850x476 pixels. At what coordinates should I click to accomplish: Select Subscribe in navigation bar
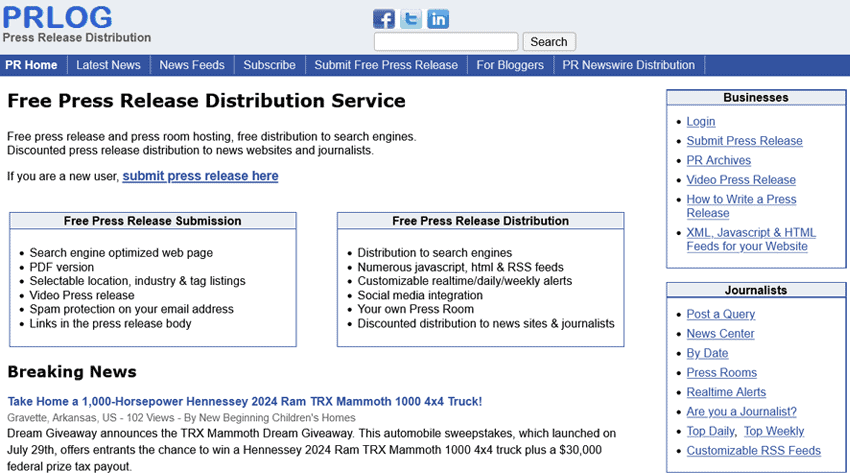[269, 65]
